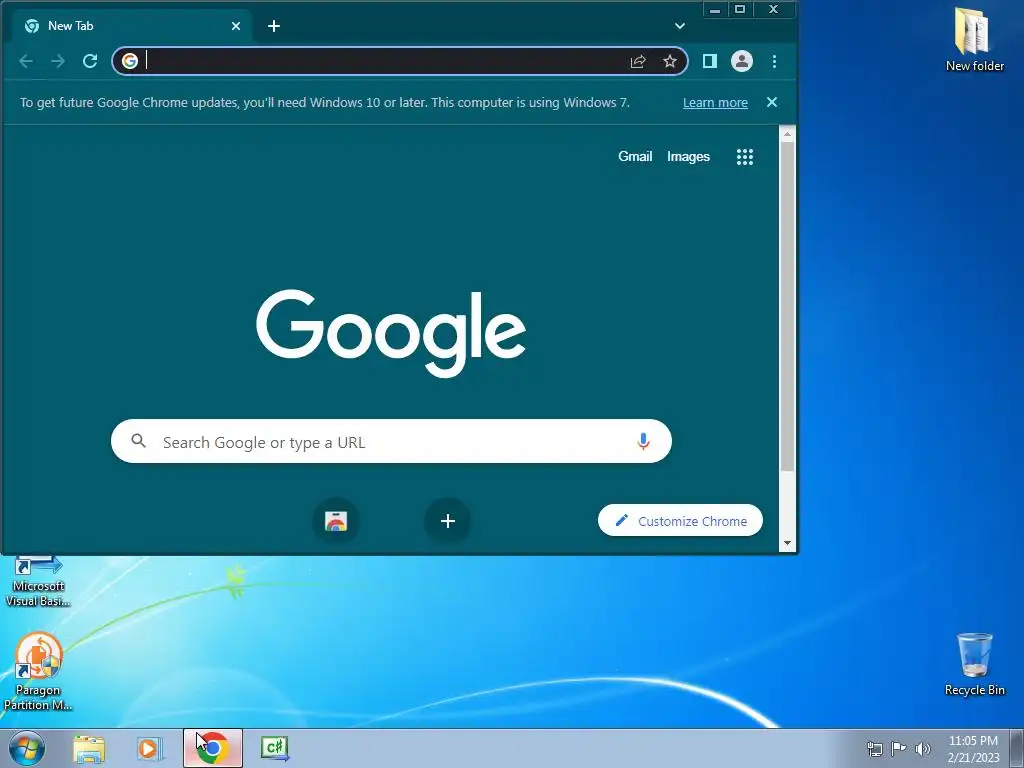This screenshot has width=1024, height=768.
Task: Bookmark this tab with the star icon
Action: (x=670, y=61)
